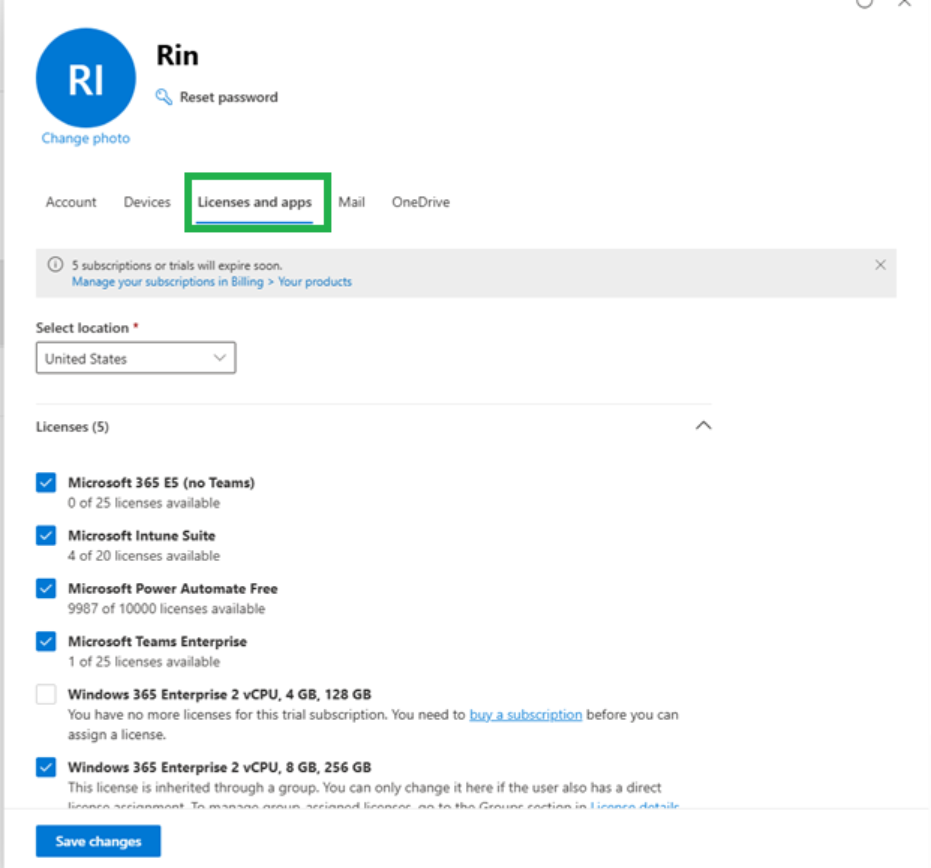Go to the OneDrive tab
The width and height of the screenshot is (931, 868).
(420, 202)
